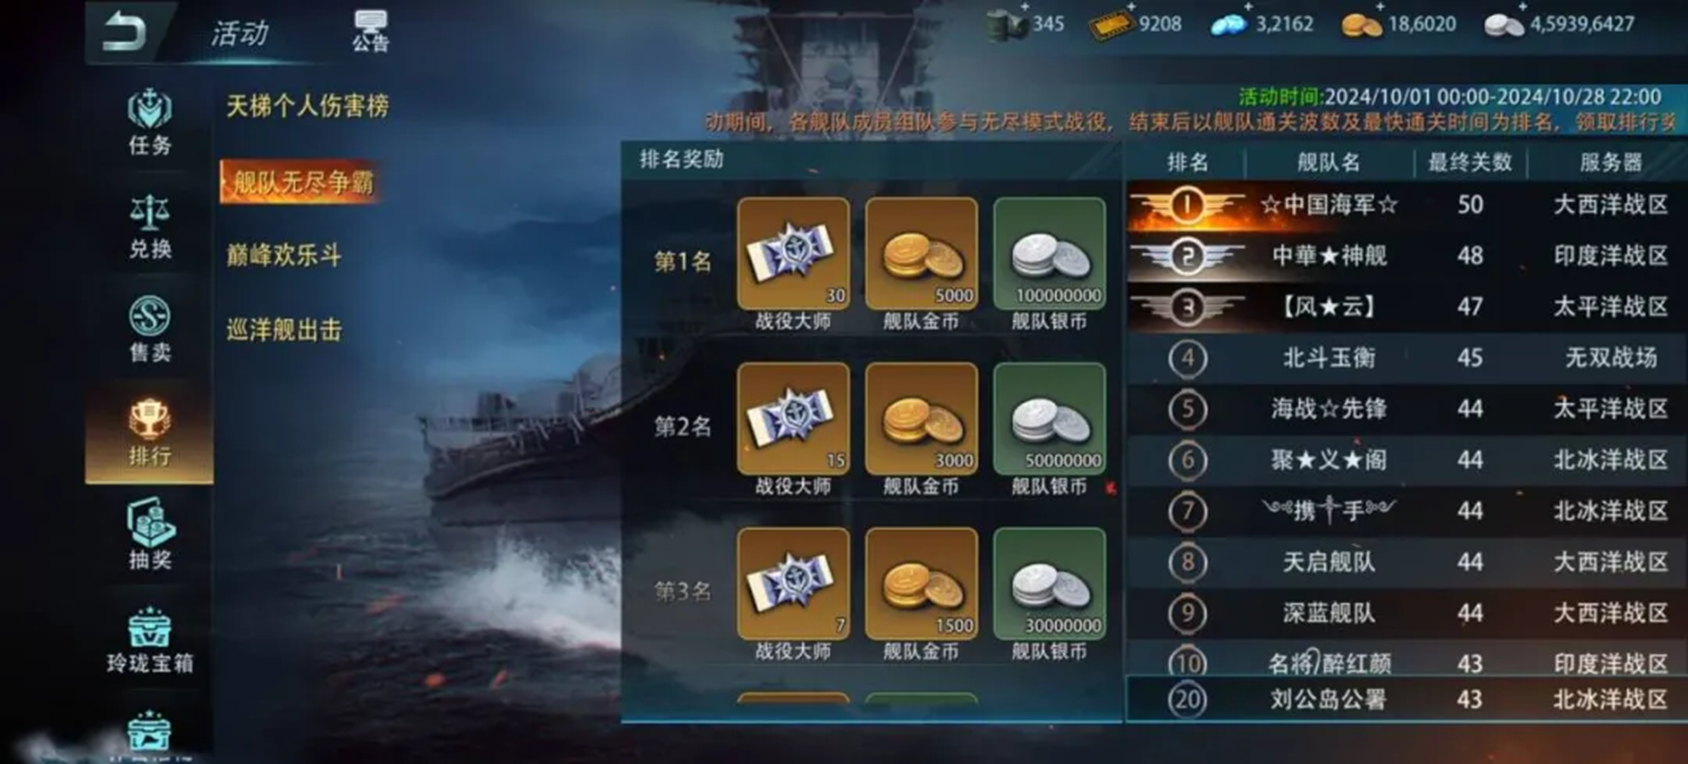Tap the gold coin currency counter 18,6020
This screenshot has width=1688, height=764.
tap(1398, 24)
